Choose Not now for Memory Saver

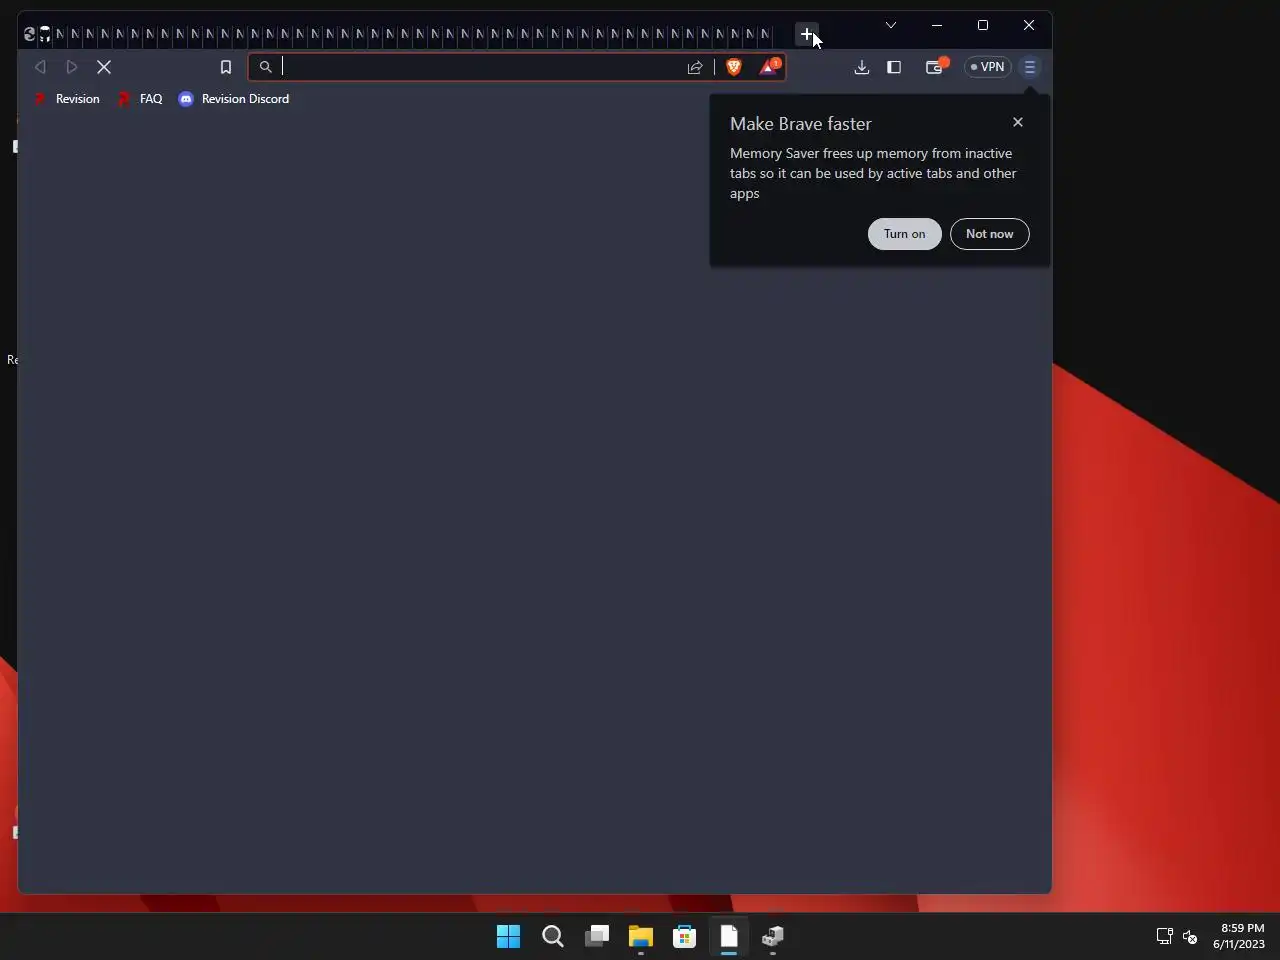pyautogui.click(x=990, y=234)
